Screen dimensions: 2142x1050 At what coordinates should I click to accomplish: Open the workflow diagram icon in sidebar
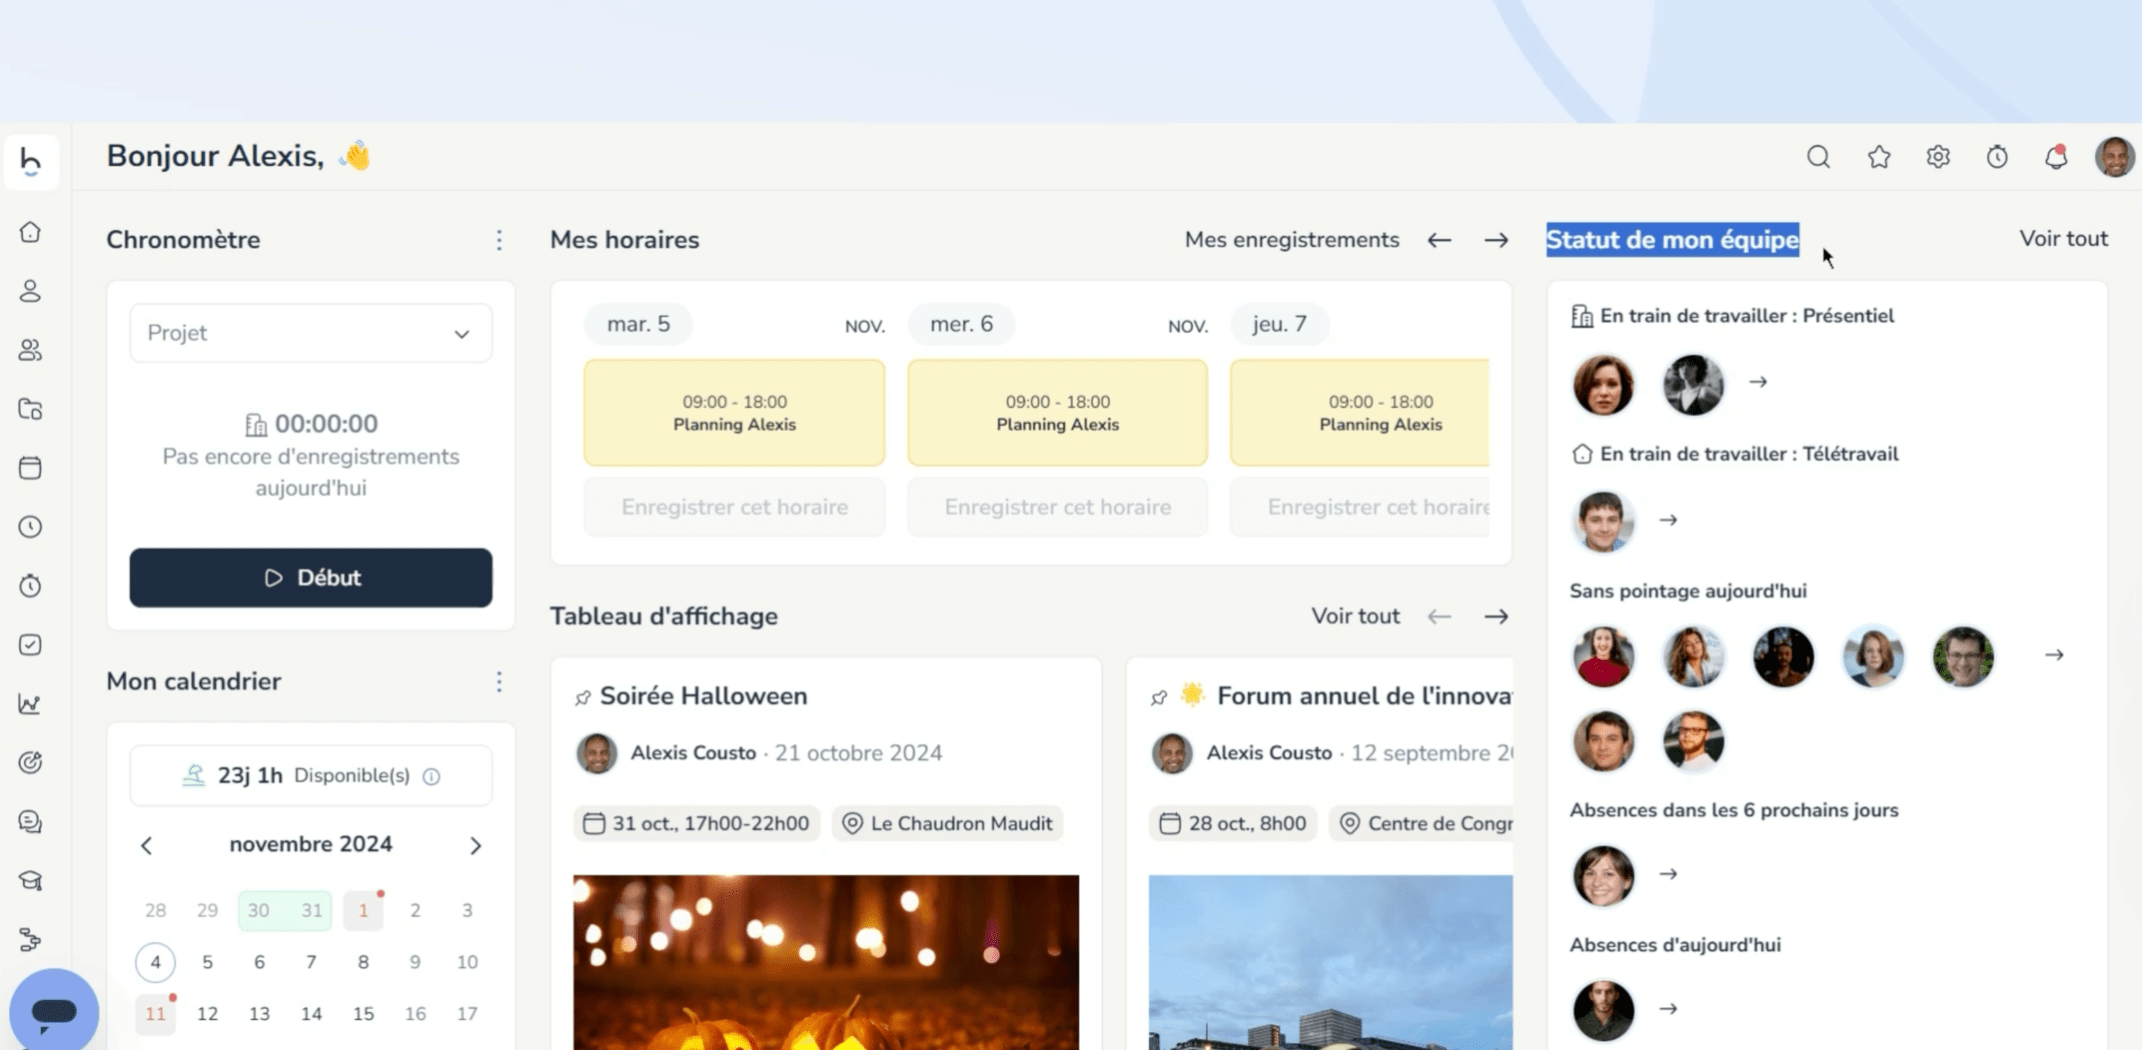(x=30, y=940)
